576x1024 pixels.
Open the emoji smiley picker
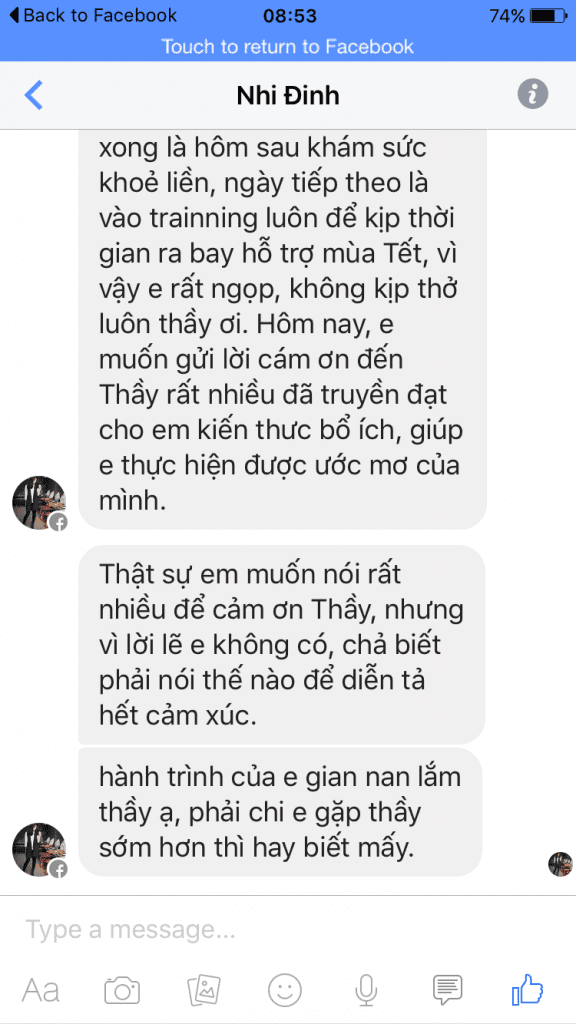point(285,990)
